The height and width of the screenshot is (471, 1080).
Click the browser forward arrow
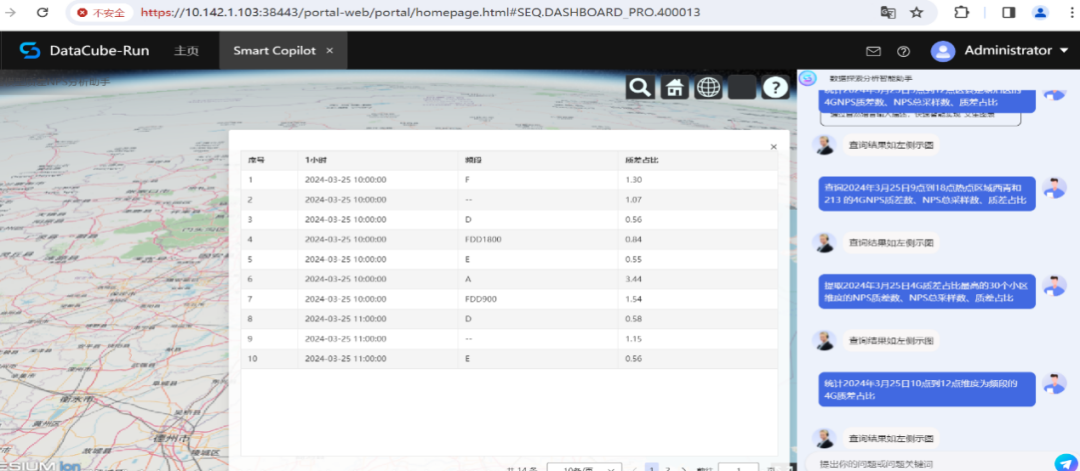10,12
